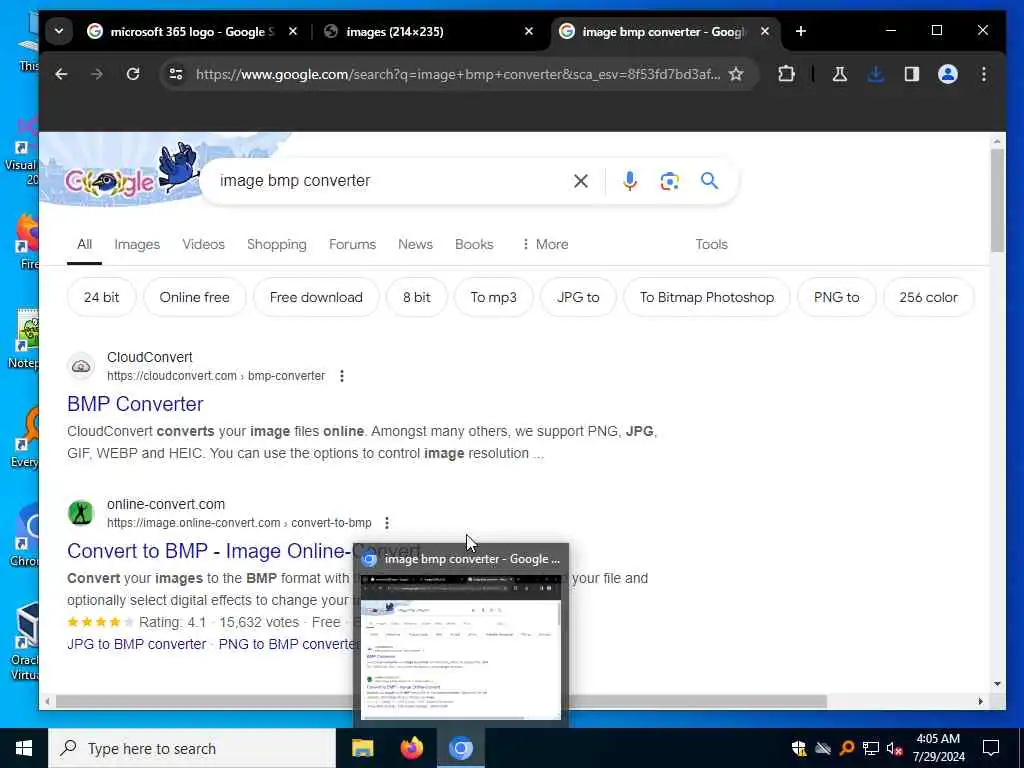Viewport: 1024px width, 768px height.
Task: Clear the search box text
Action: [581, 181]
